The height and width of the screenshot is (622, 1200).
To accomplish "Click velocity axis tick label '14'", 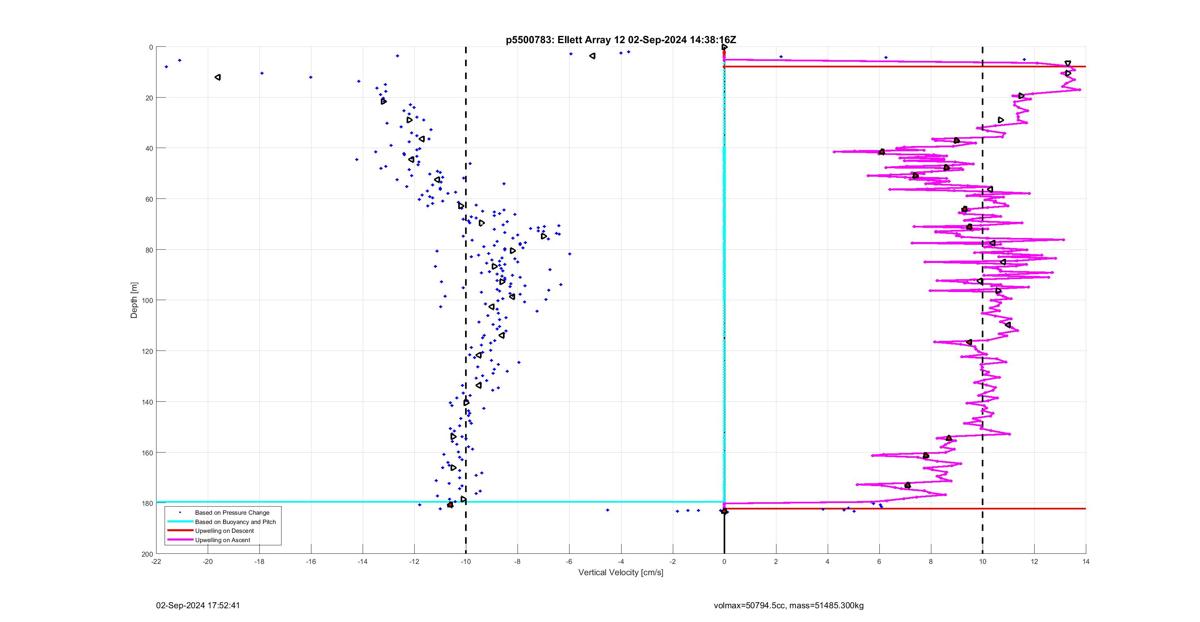I will [1086, 561].
